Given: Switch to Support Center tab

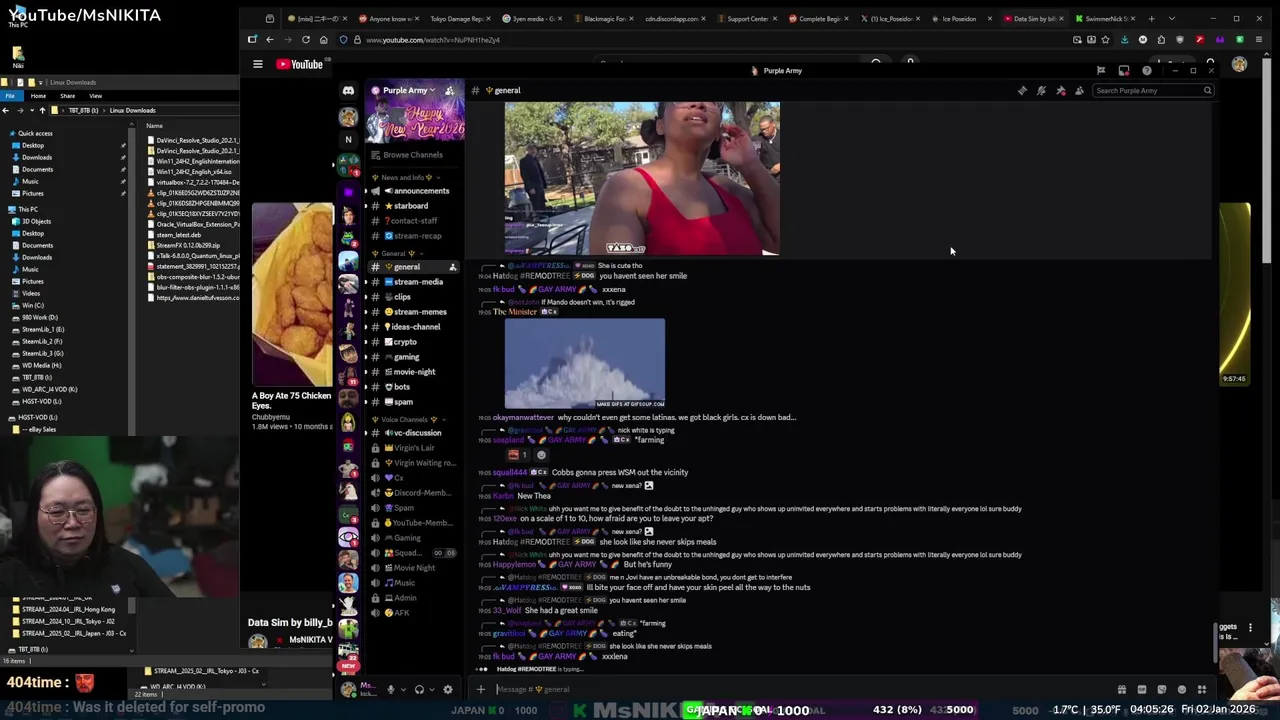Looking at the screenshot, I should click(x=748, y=19).
